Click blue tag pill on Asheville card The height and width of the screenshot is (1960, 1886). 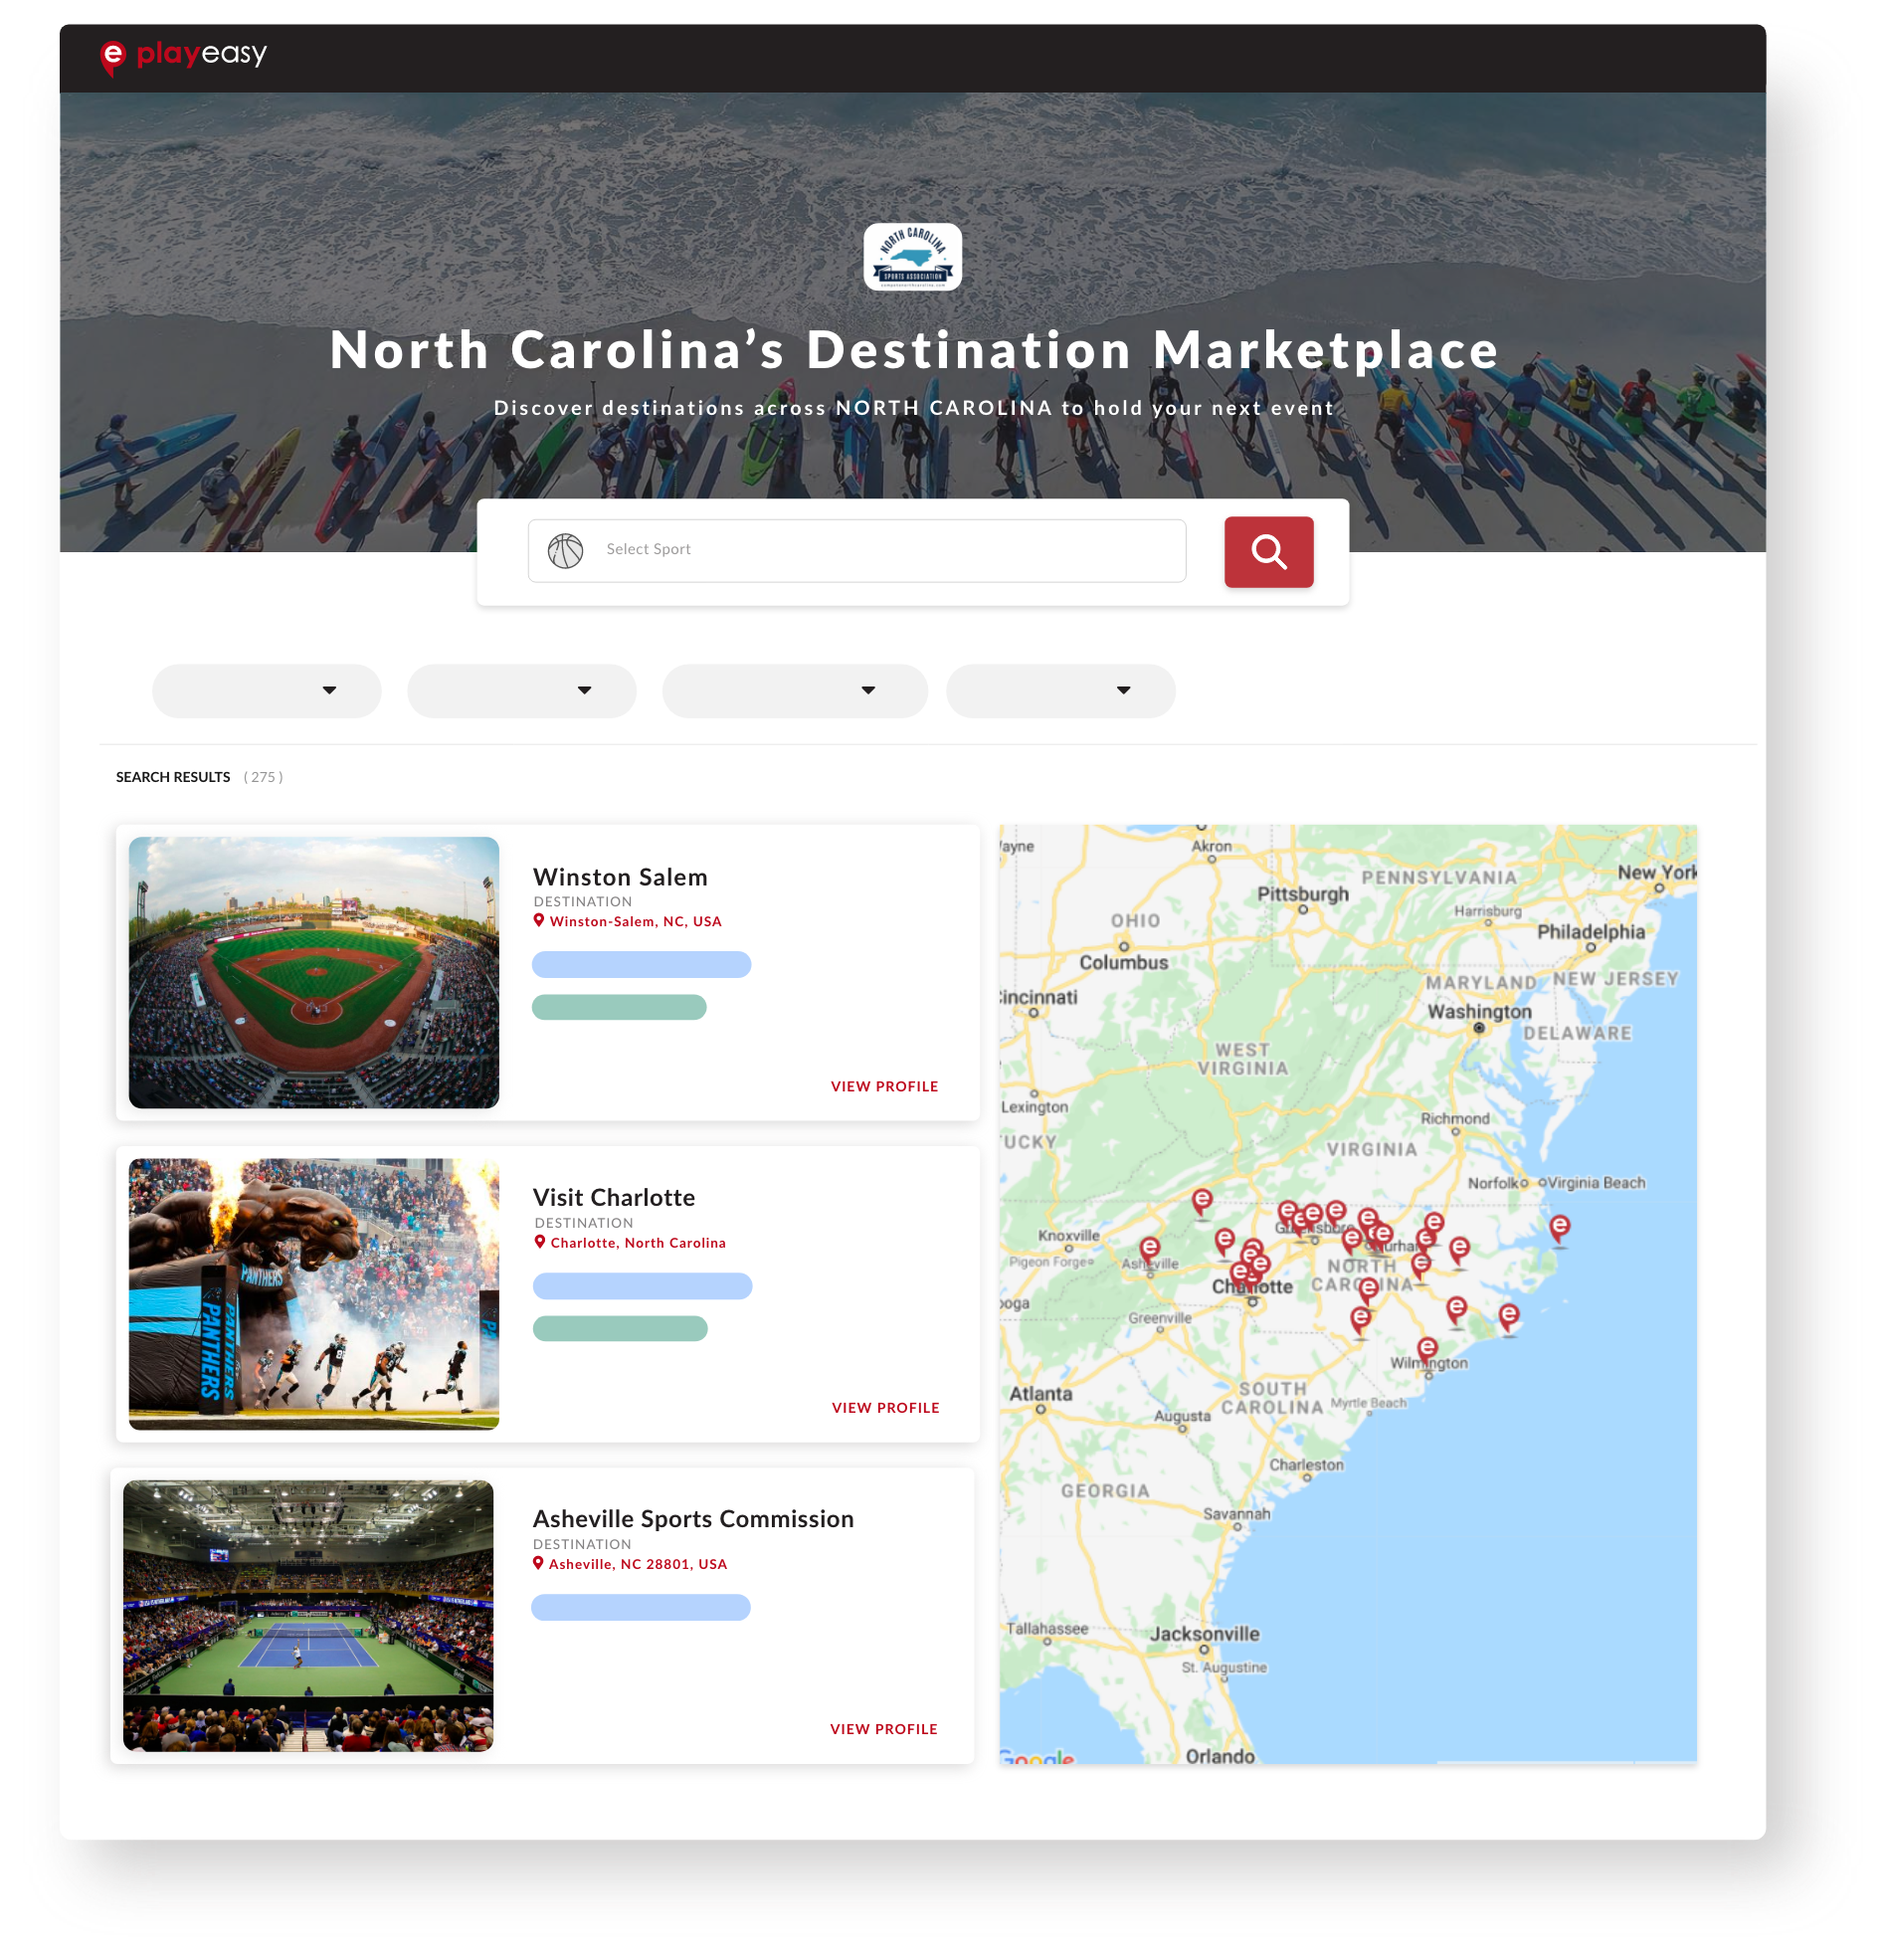[x=641, y=1608]
